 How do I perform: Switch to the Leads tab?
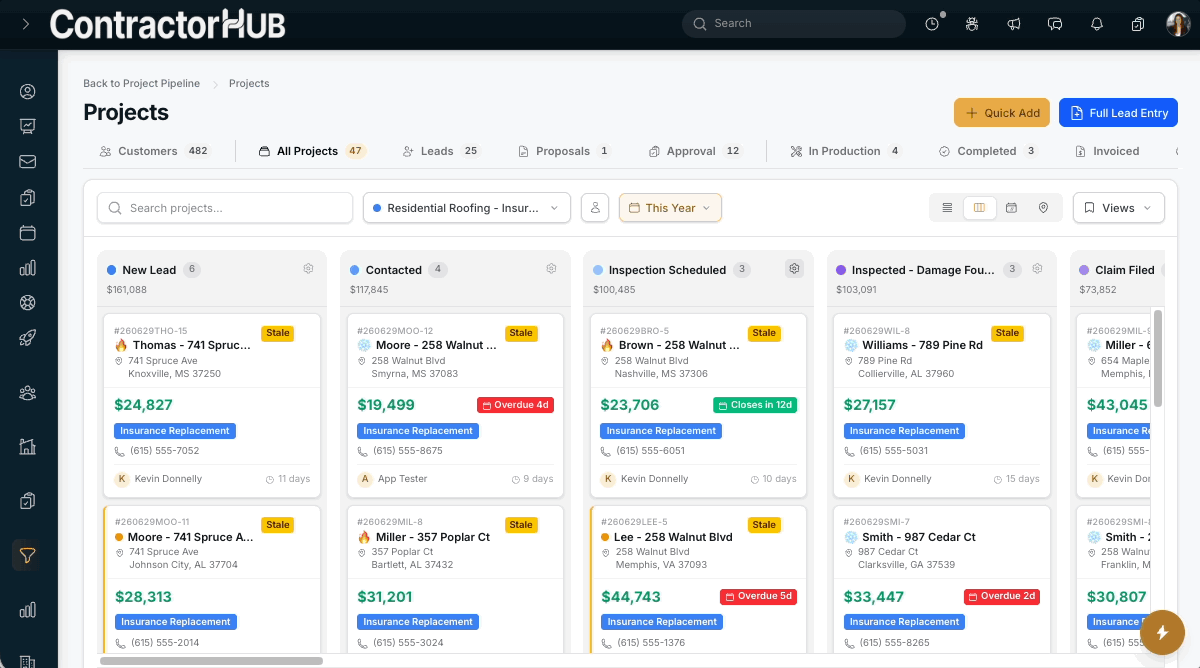(x=442, y=151)
